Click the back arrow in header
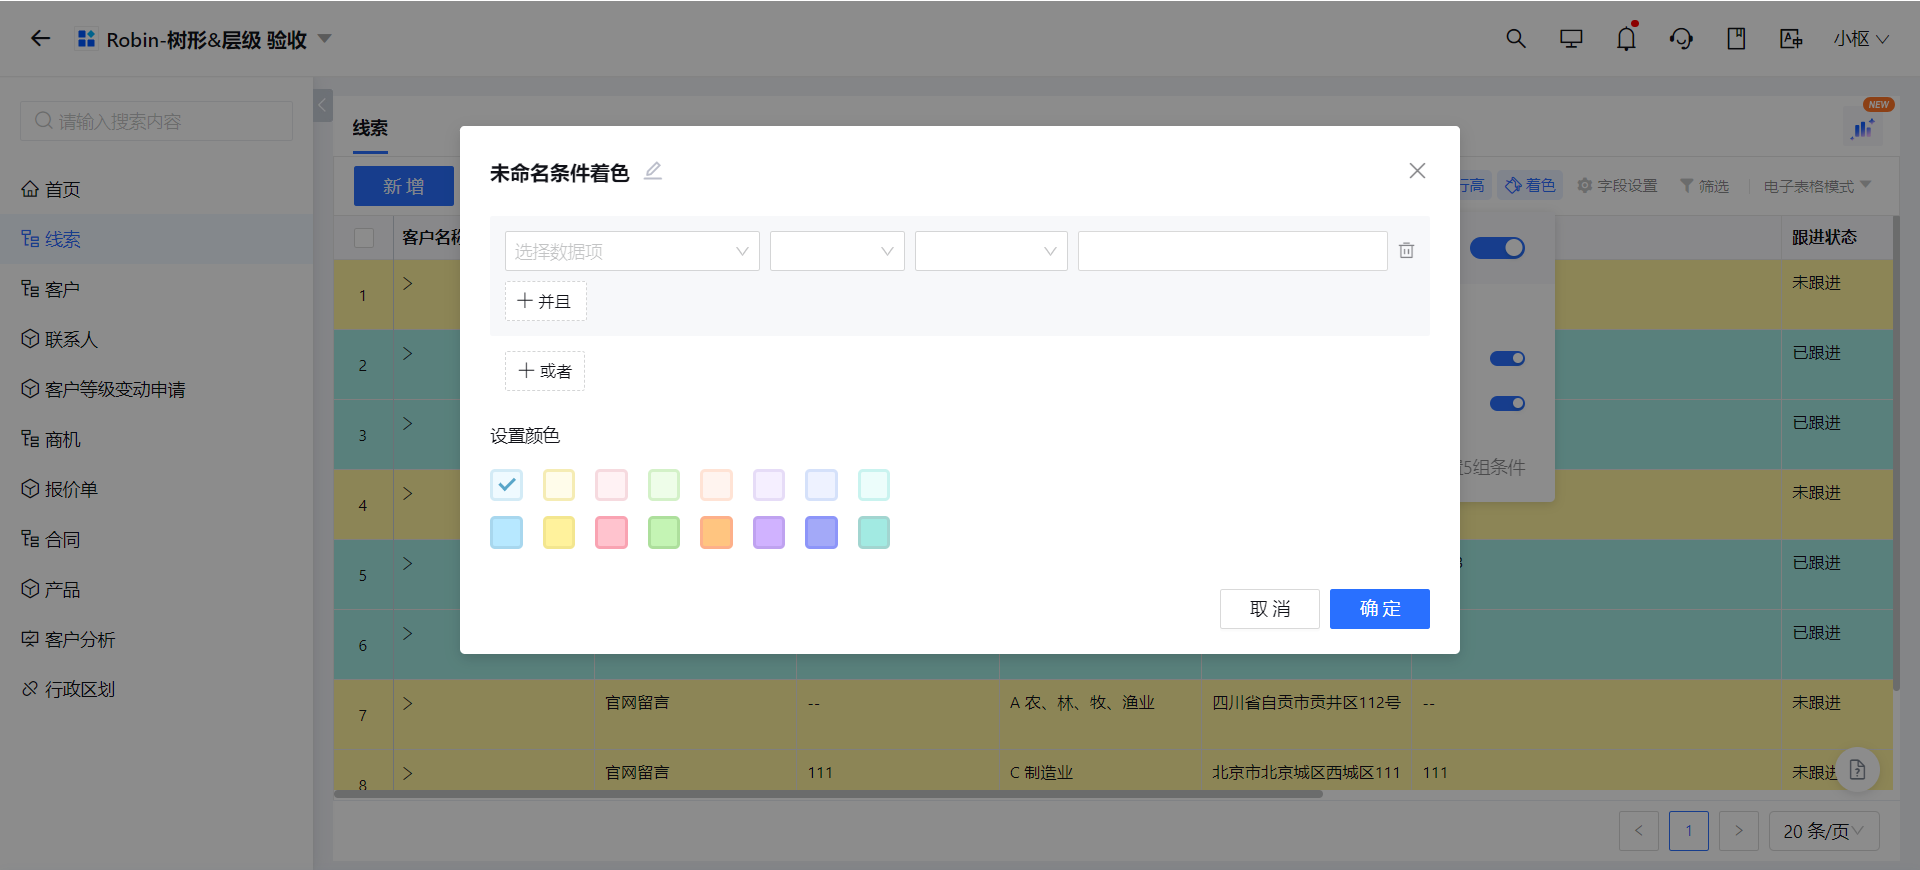This screenshot has height=870, width=1920. coord(40,39)
